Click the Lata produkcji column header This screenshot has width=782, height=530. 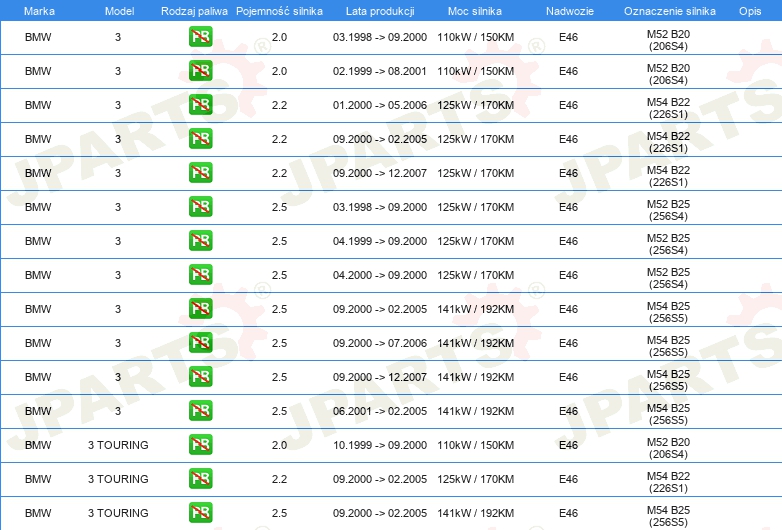point(380,11)
